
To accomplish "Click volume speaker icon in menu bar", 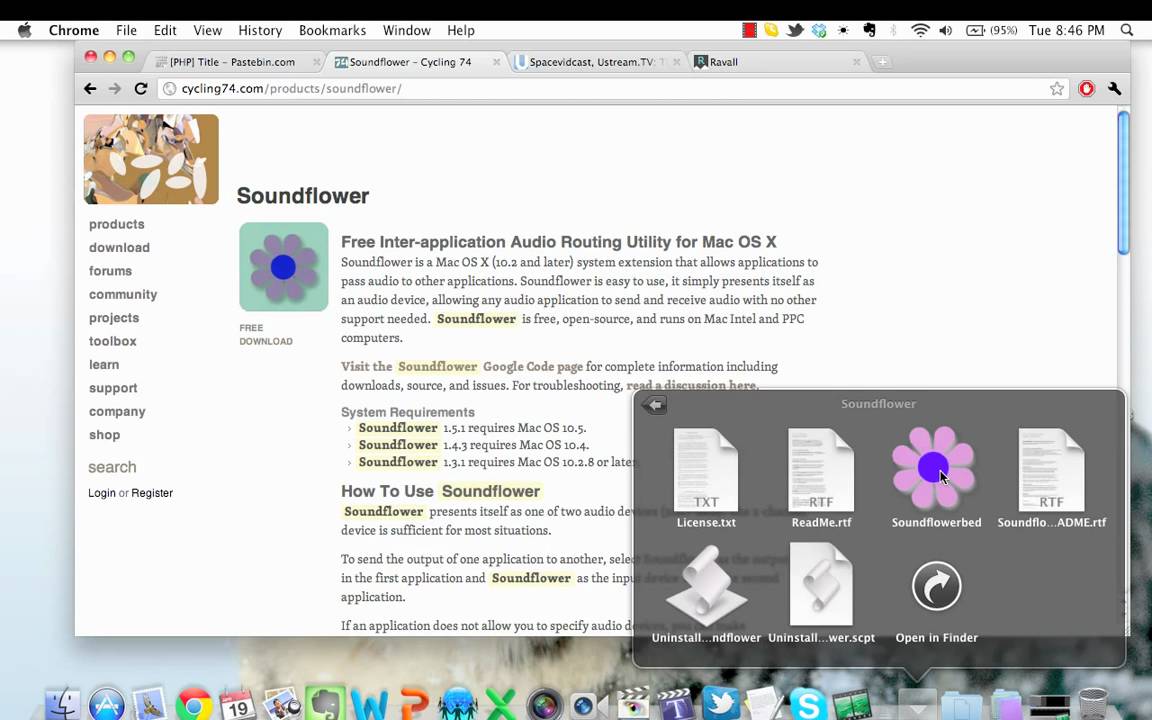I will pos(946,30).
